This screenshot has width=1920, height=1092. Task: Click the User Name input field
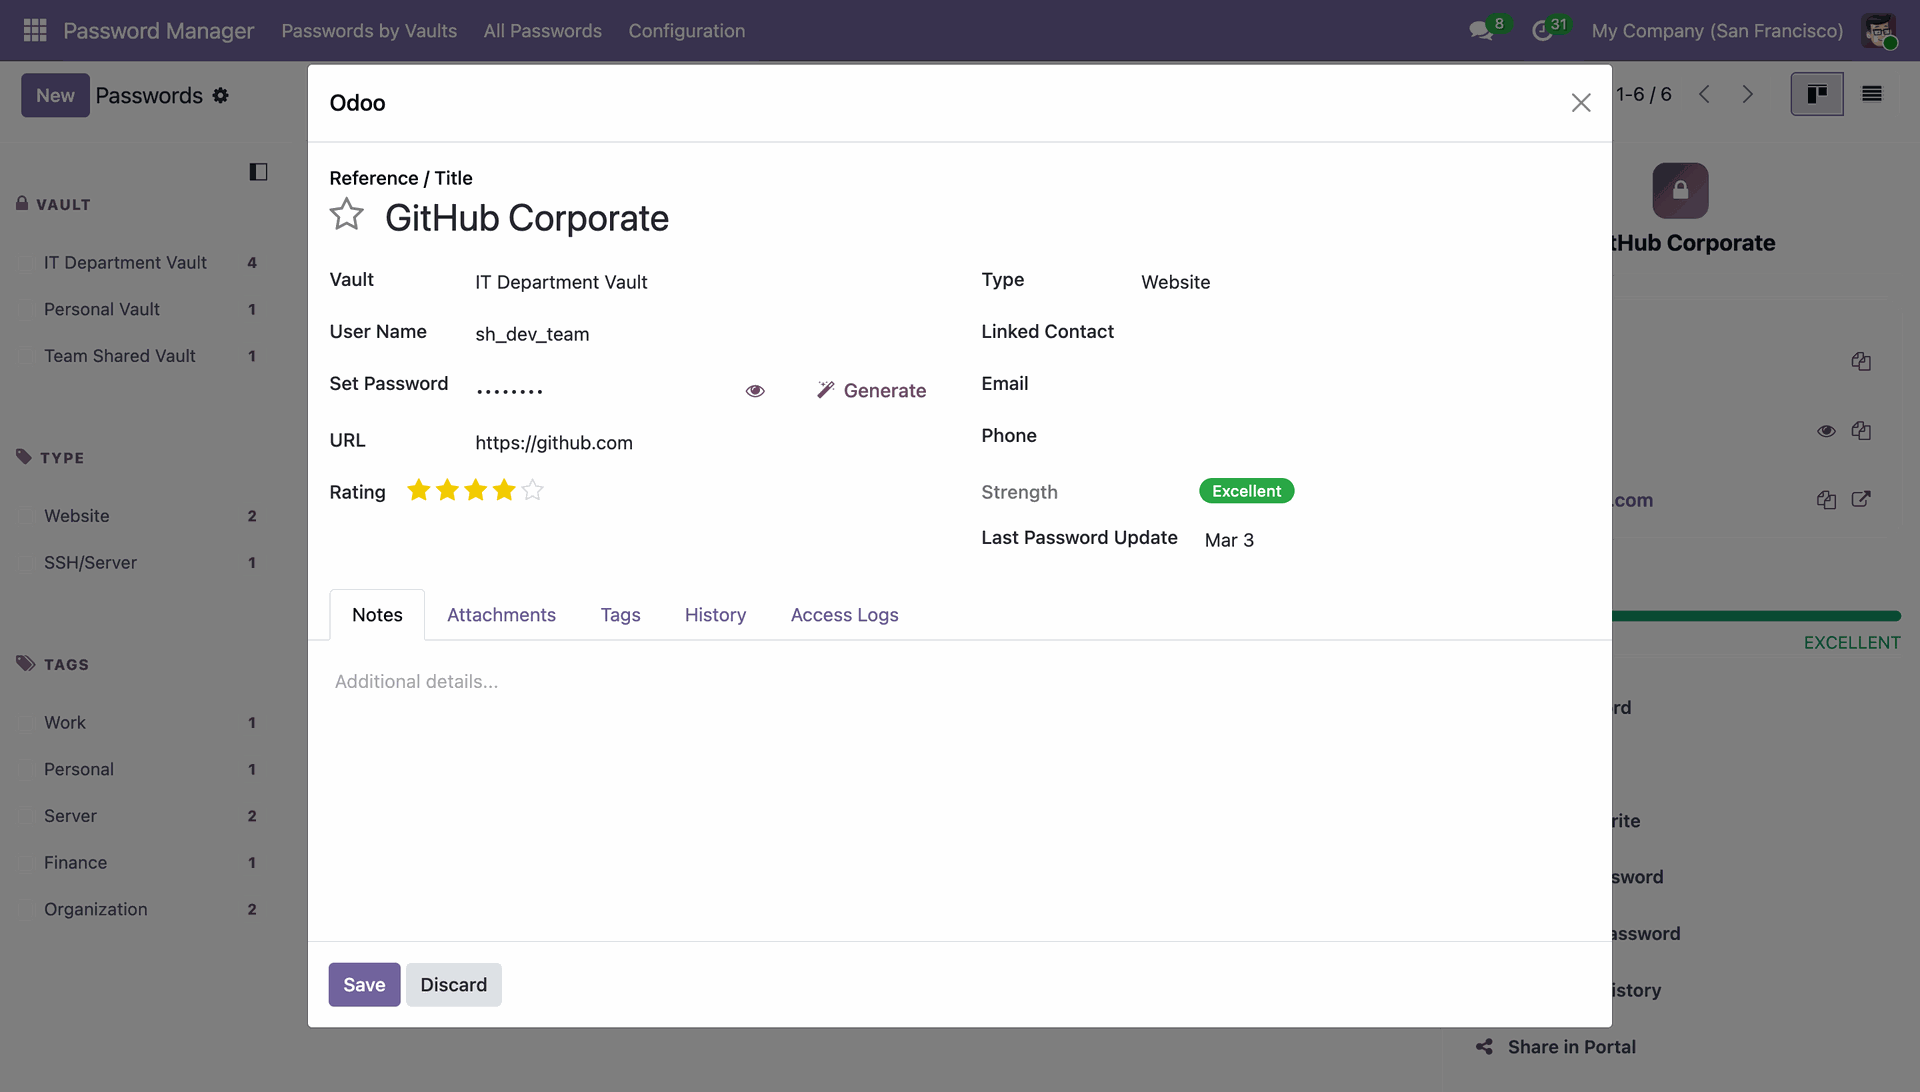point(700,334)
